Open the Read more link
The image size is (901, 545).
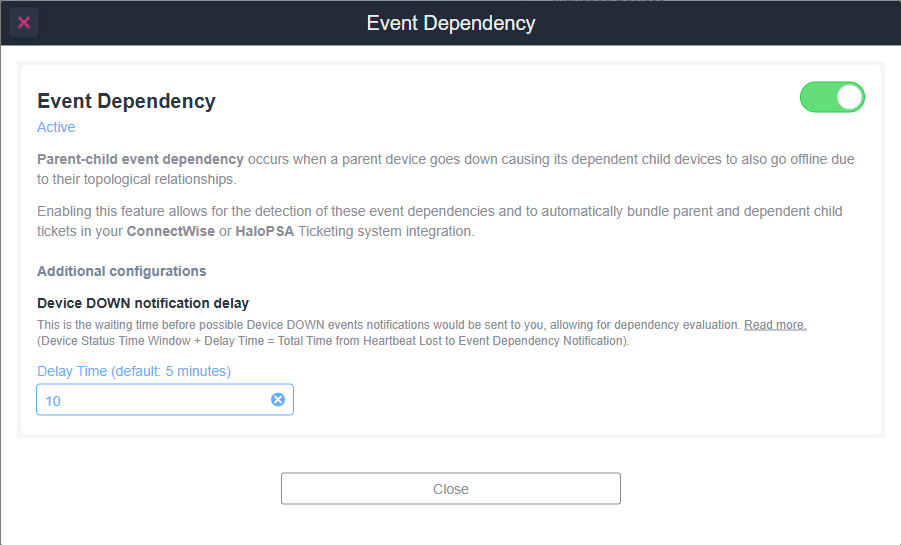coord(775,325)
